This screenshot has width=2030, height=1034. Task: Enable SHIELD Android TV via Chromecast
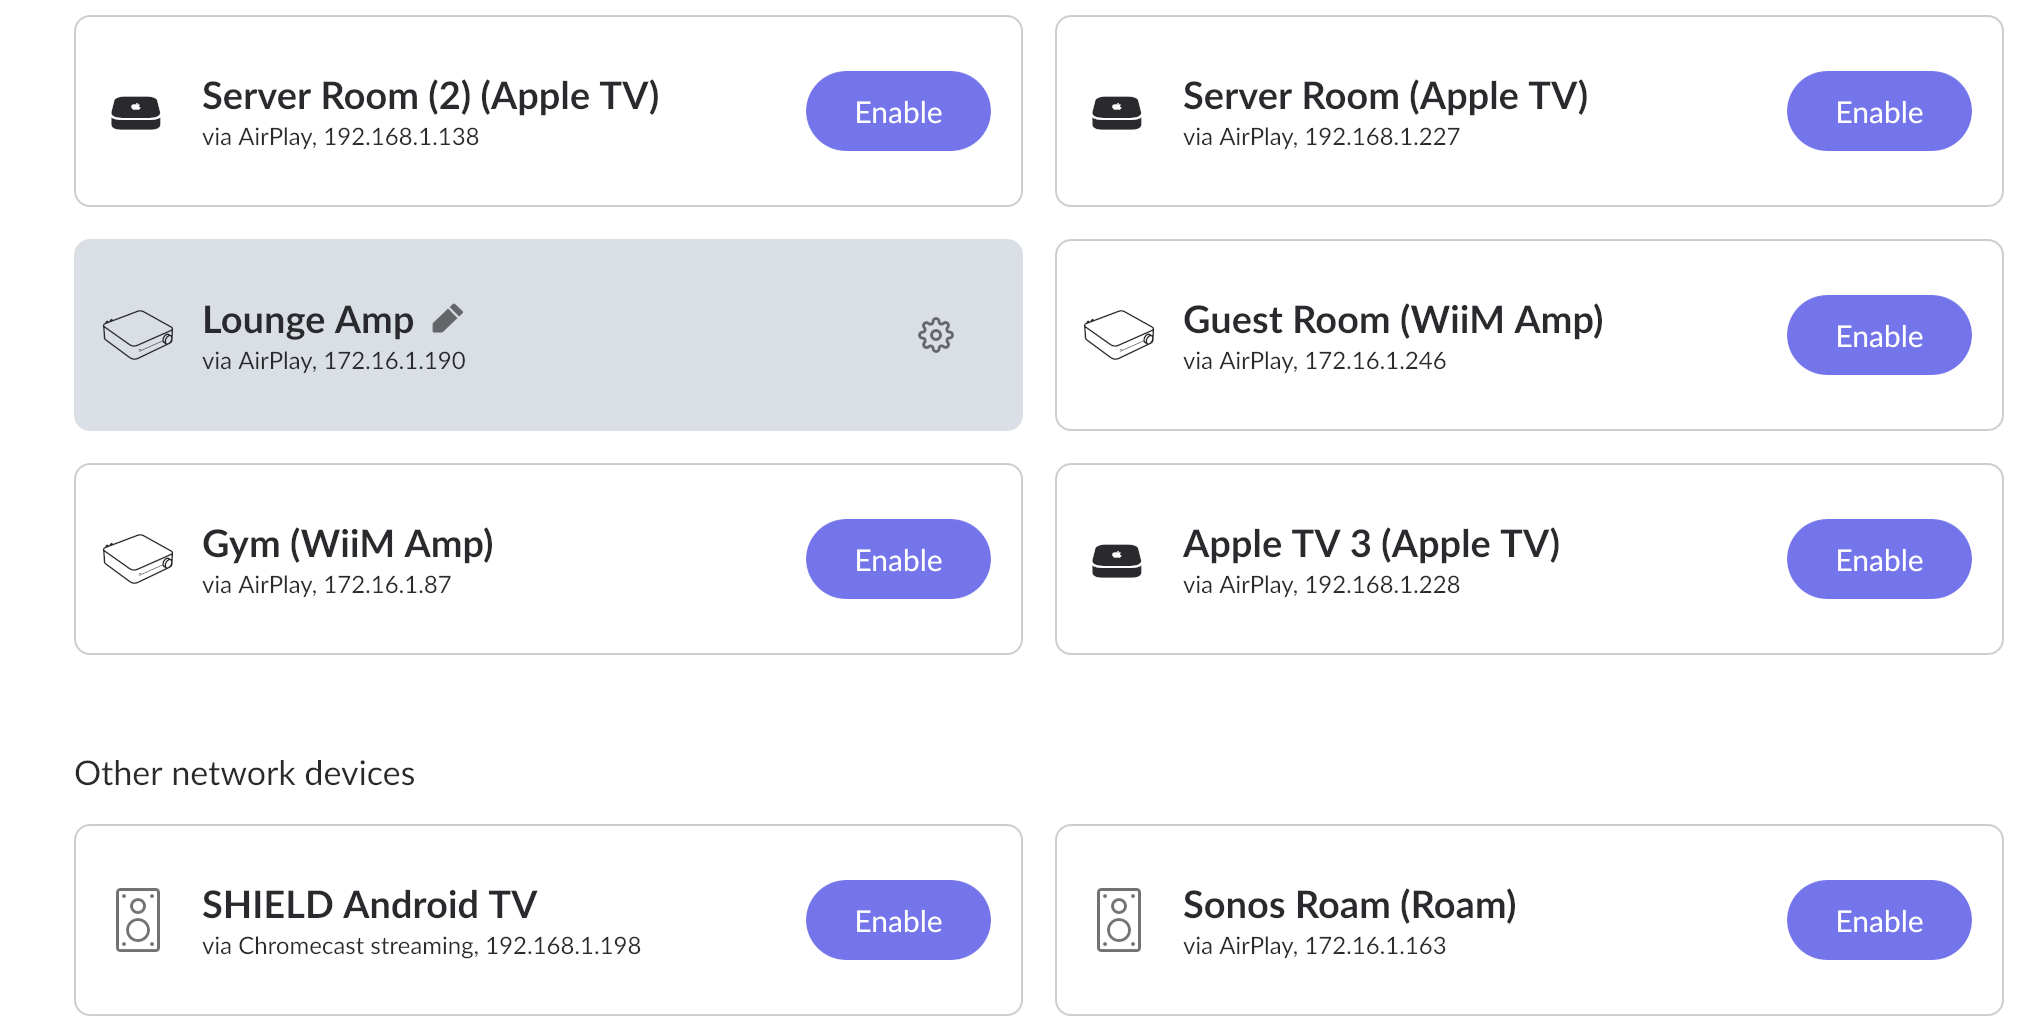coord(898,920)
